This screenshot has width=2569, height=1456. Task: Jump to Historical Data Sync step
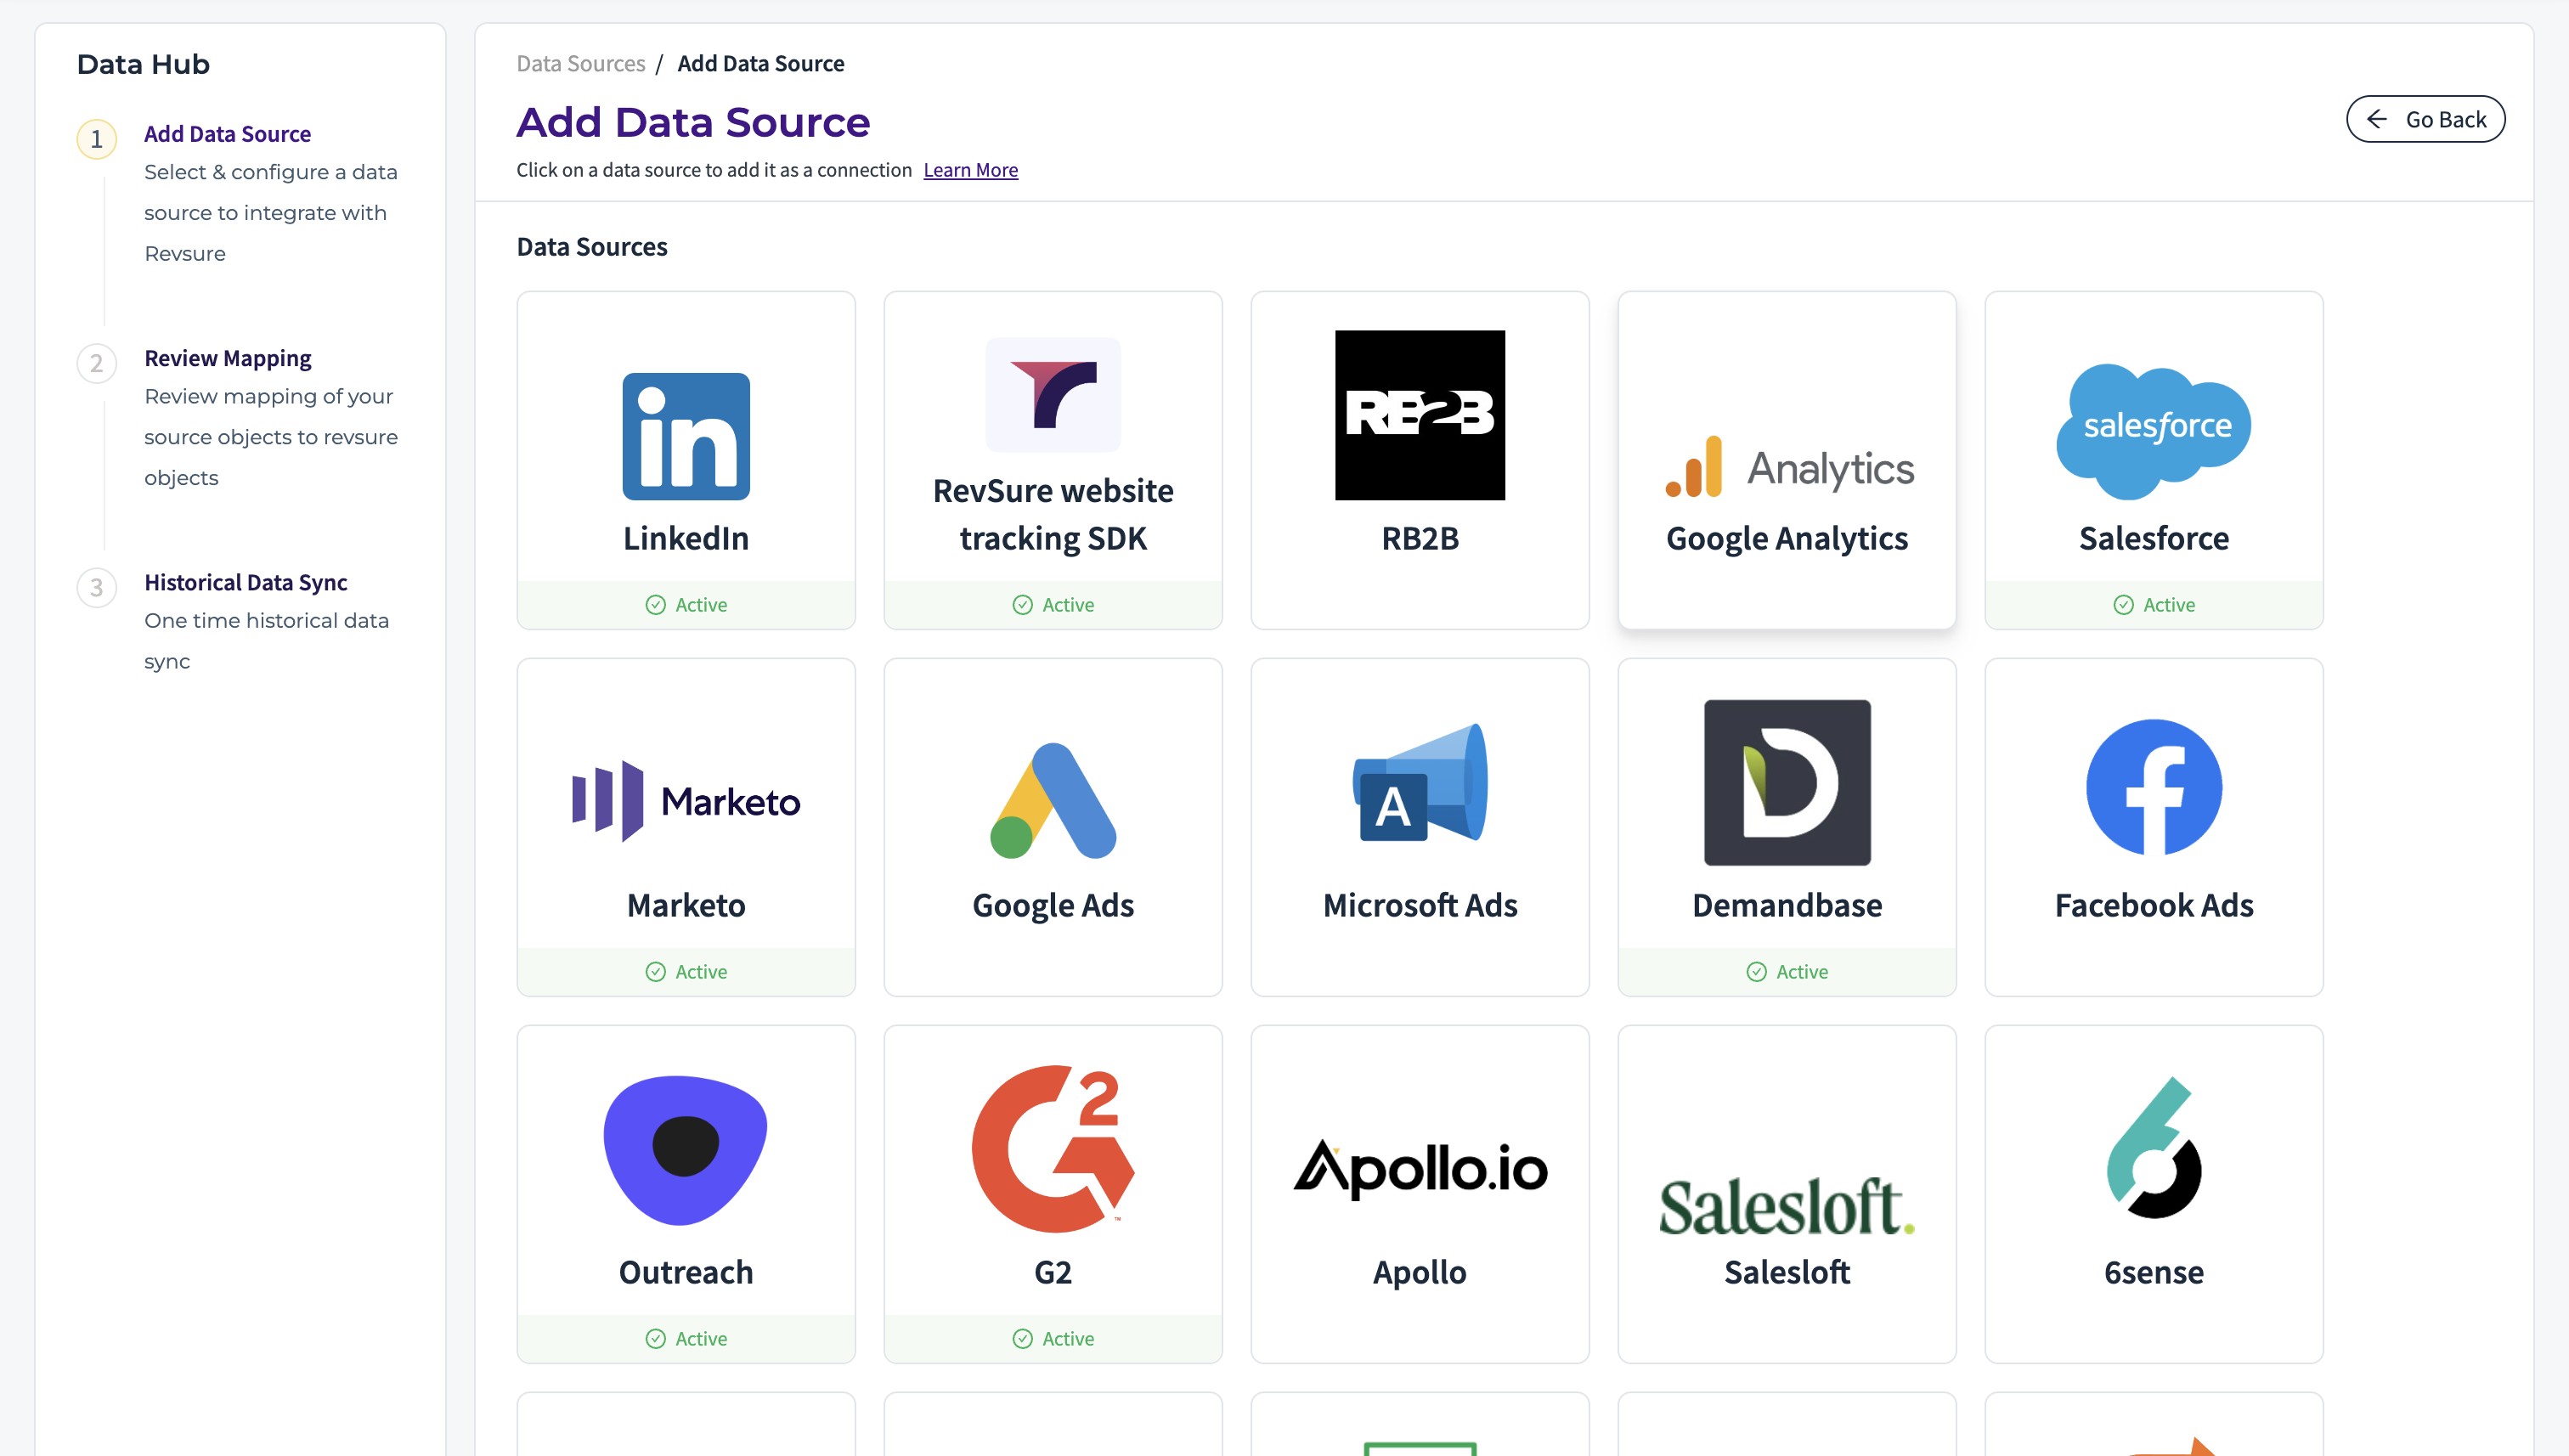(x=245, y=582)
